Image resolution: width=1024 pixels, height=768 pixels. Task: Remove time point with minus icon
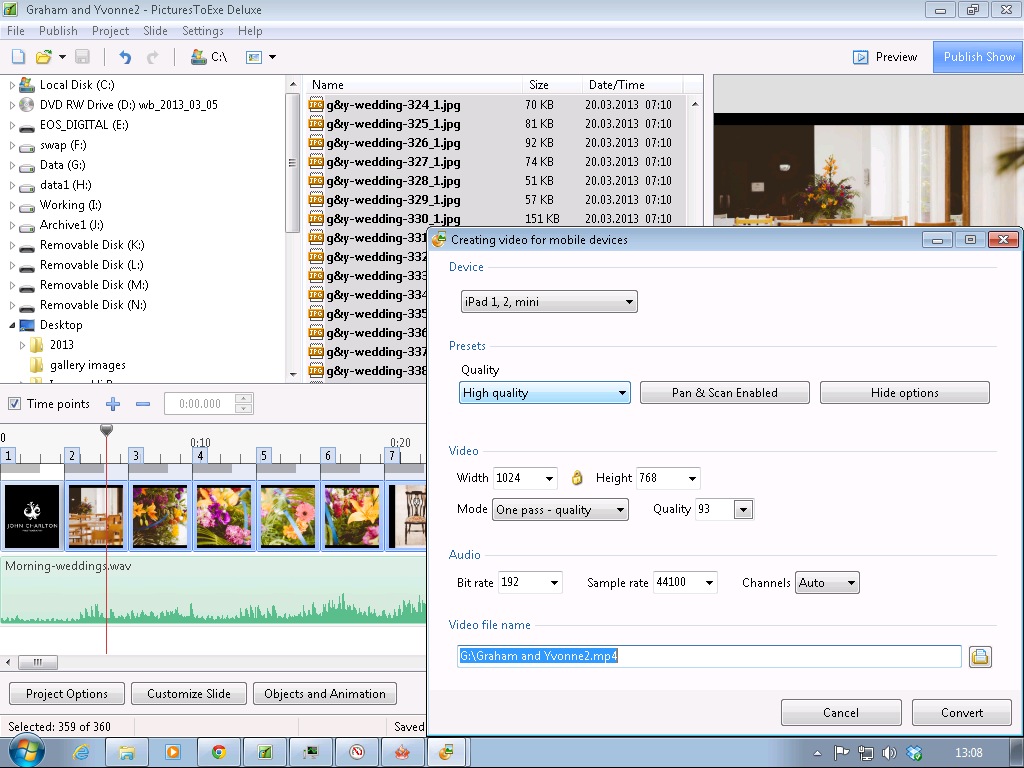(x=143, y=404)
